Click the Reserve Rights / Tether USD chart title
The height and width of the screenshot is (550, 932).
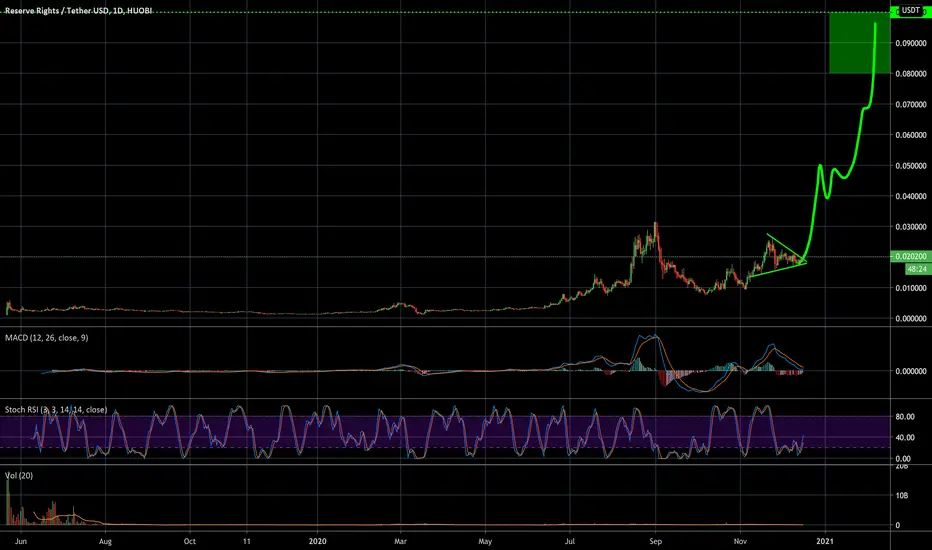(x=78, y=11)
